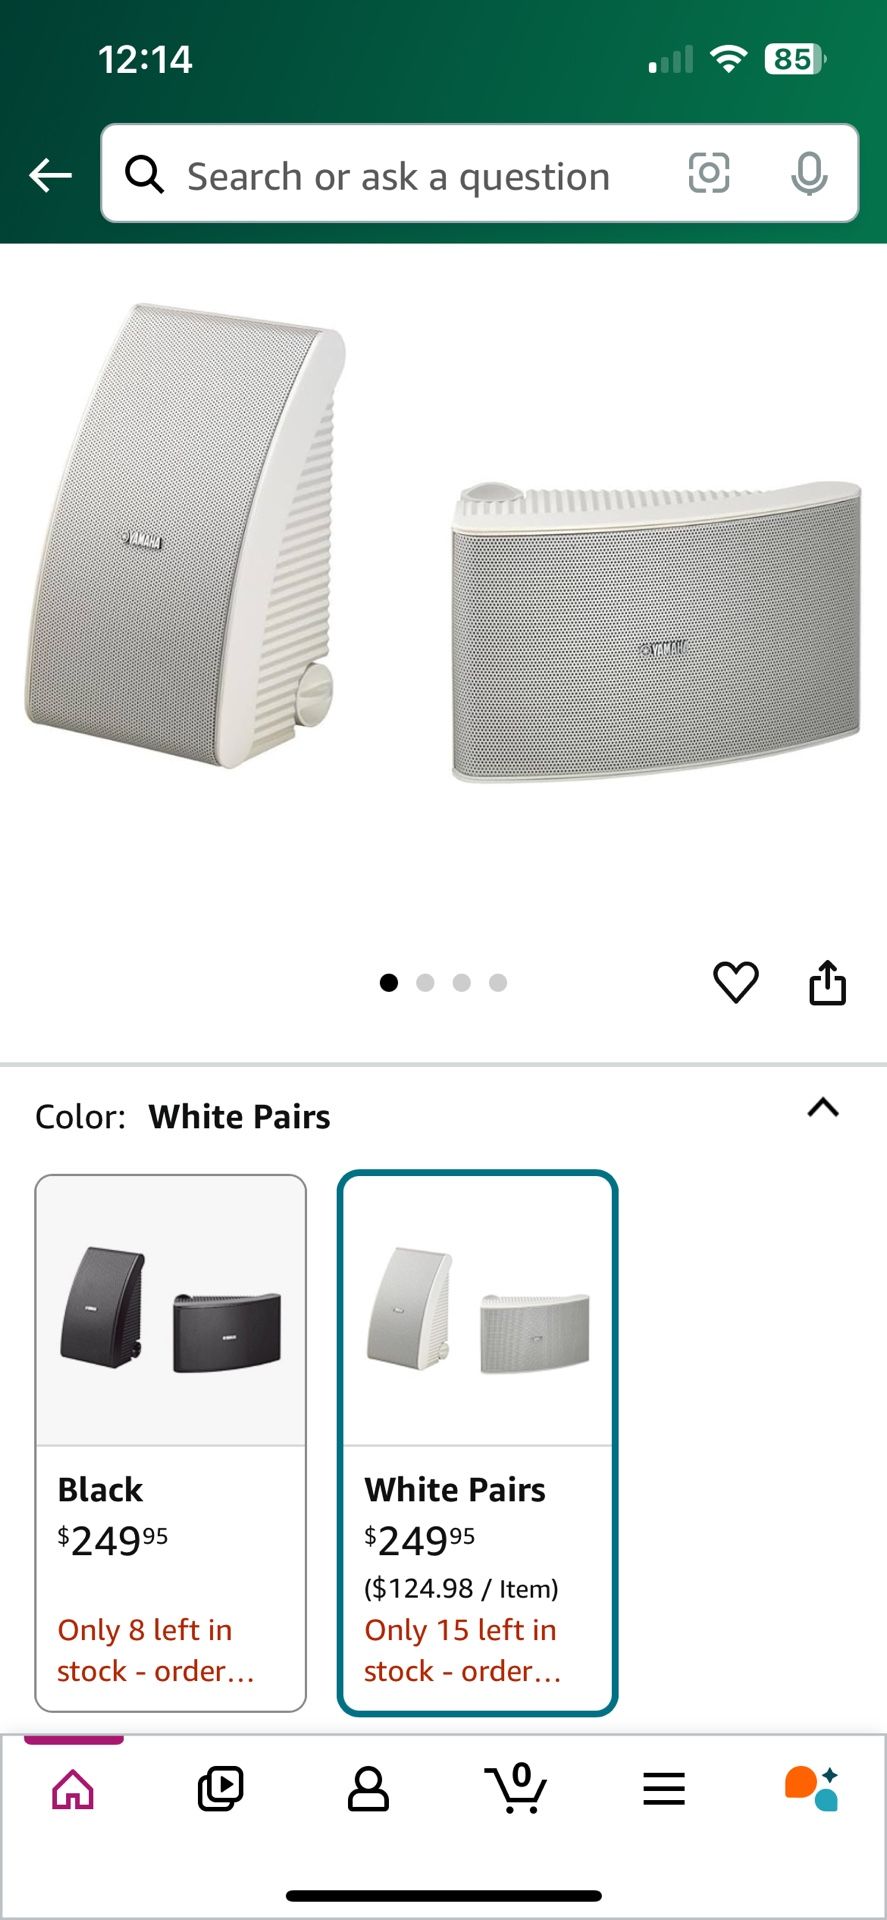Open the shopping cart icon
The height and width of the screenshot is (1920, 887).
click(x=516, y=1788)
